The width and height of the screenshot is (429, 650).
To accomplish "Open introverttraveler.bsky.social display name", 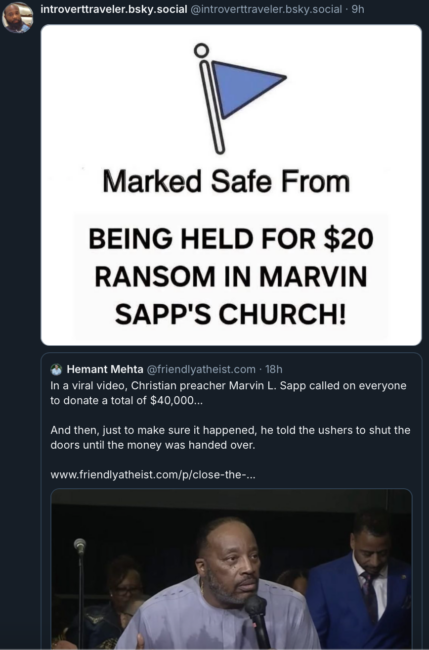I will coord(114,9).
